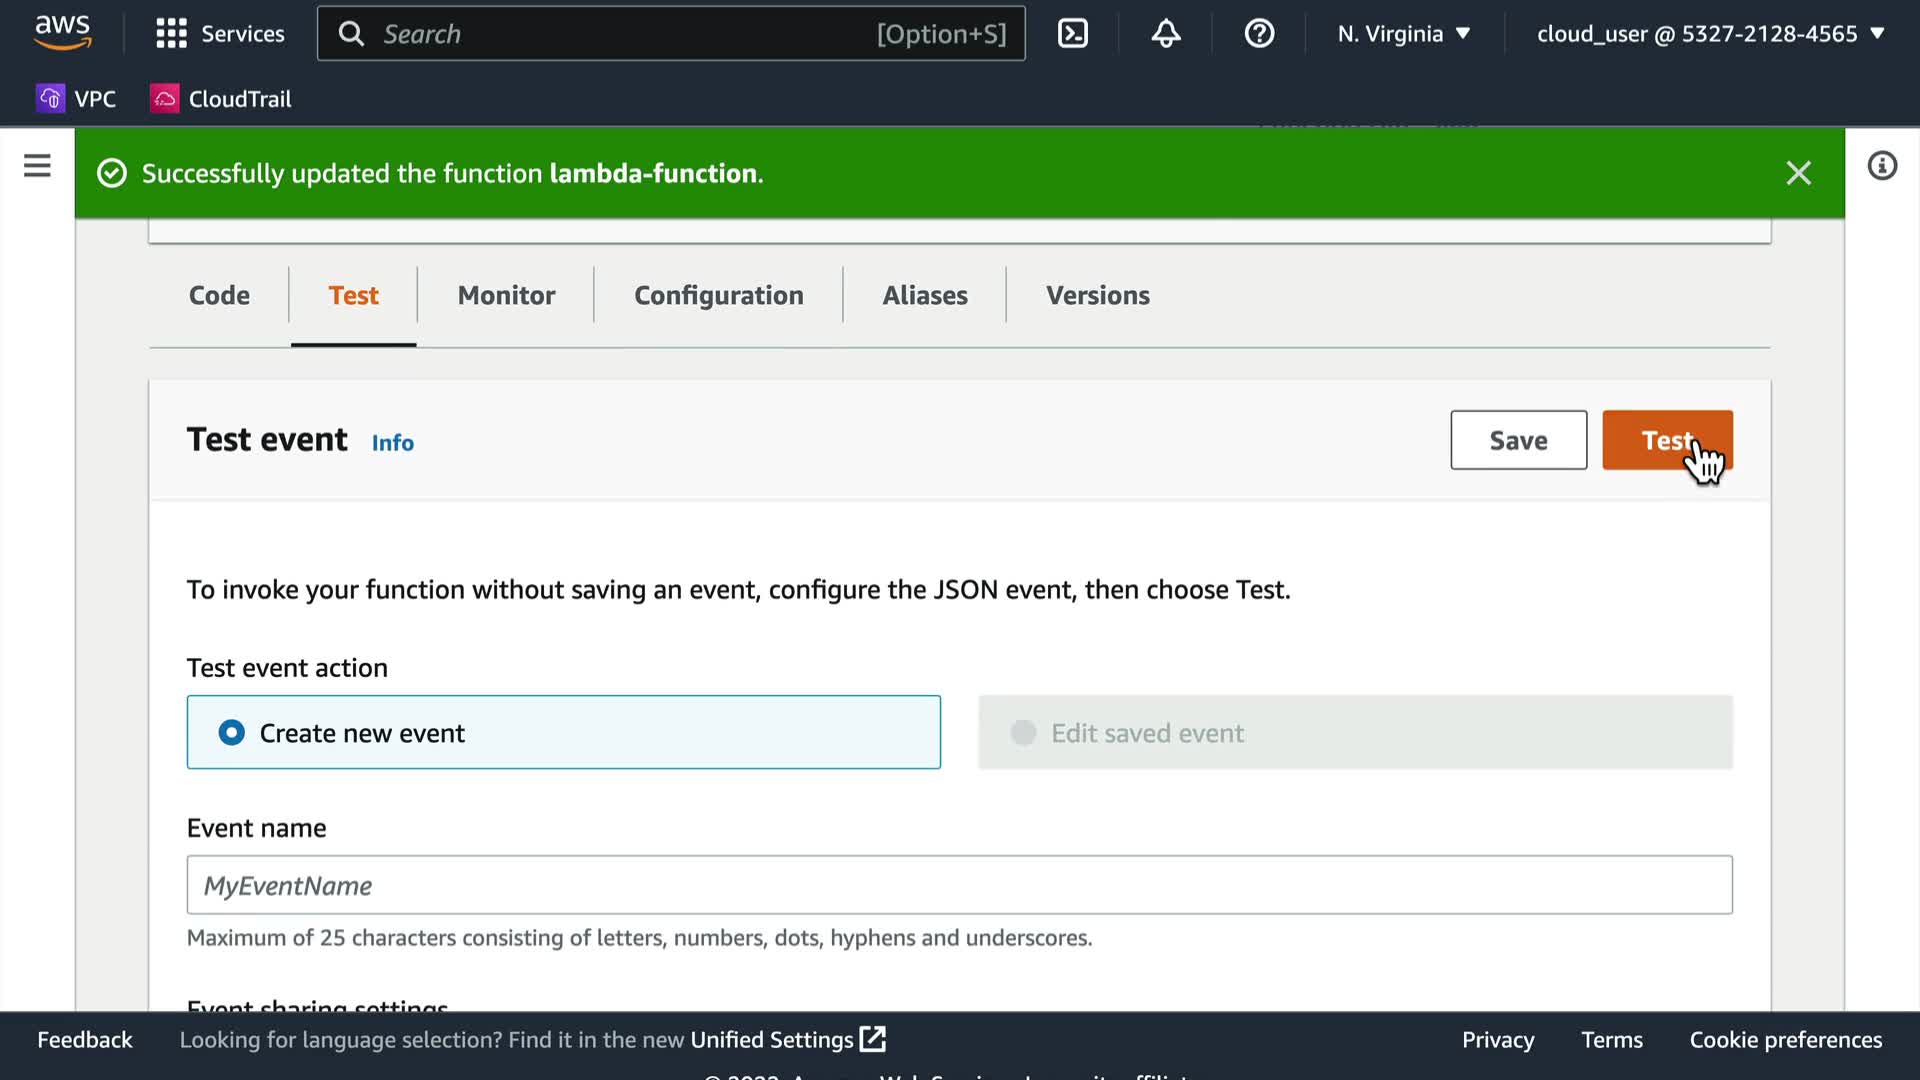Open the Info link beside Test event

392,442
